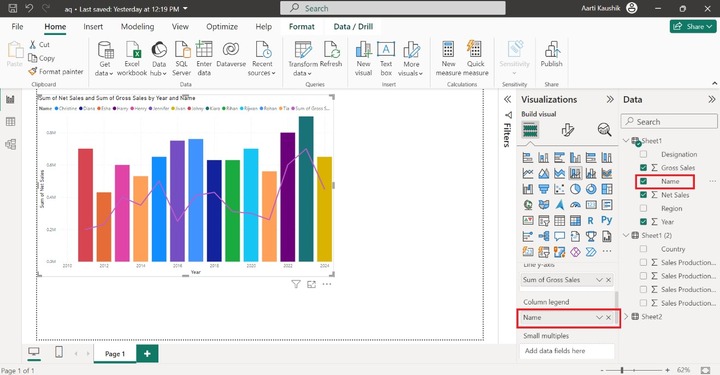Click the title bar Search box
Viewport: 720px width, 375px height.
(393, 8)
